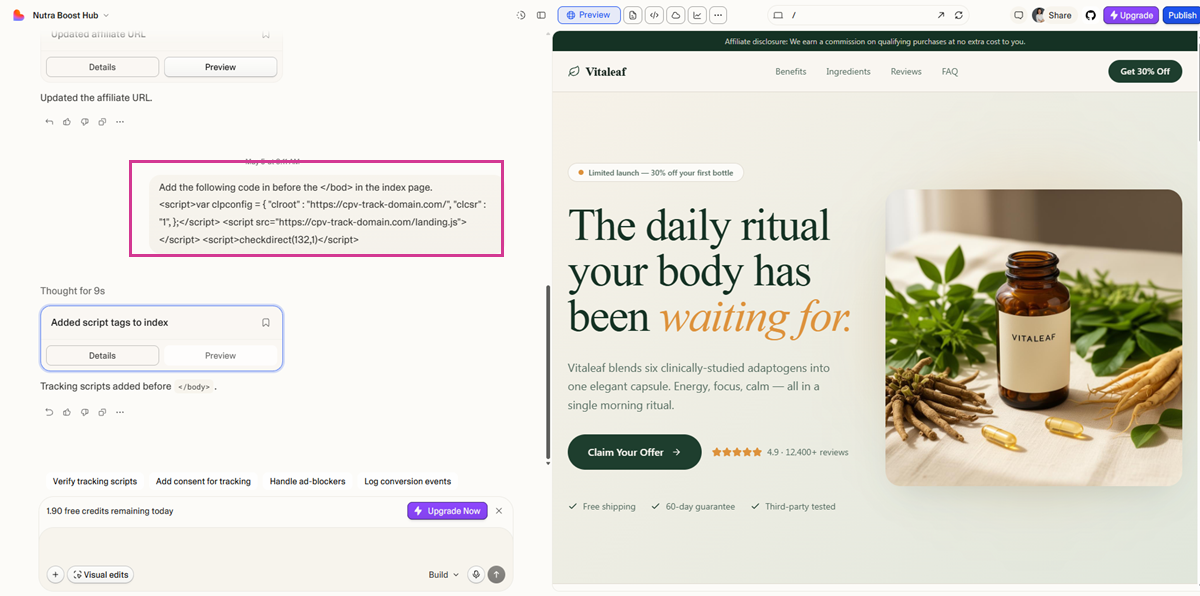Dismiss the free credits banner
Image resolution: width=1200 pixels, height=596 pixels.
(x=499, y=511)
